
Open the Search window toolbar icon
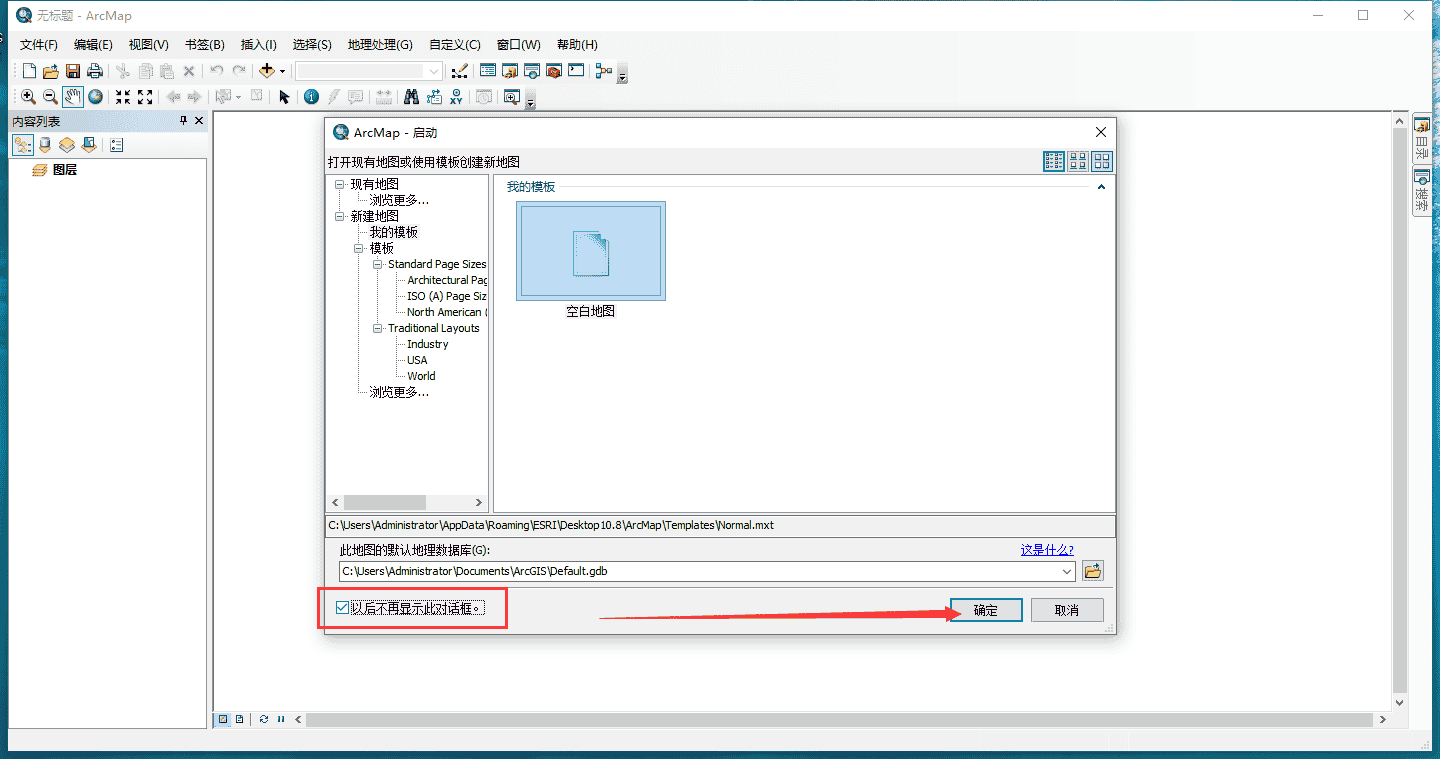click(532, 71)
